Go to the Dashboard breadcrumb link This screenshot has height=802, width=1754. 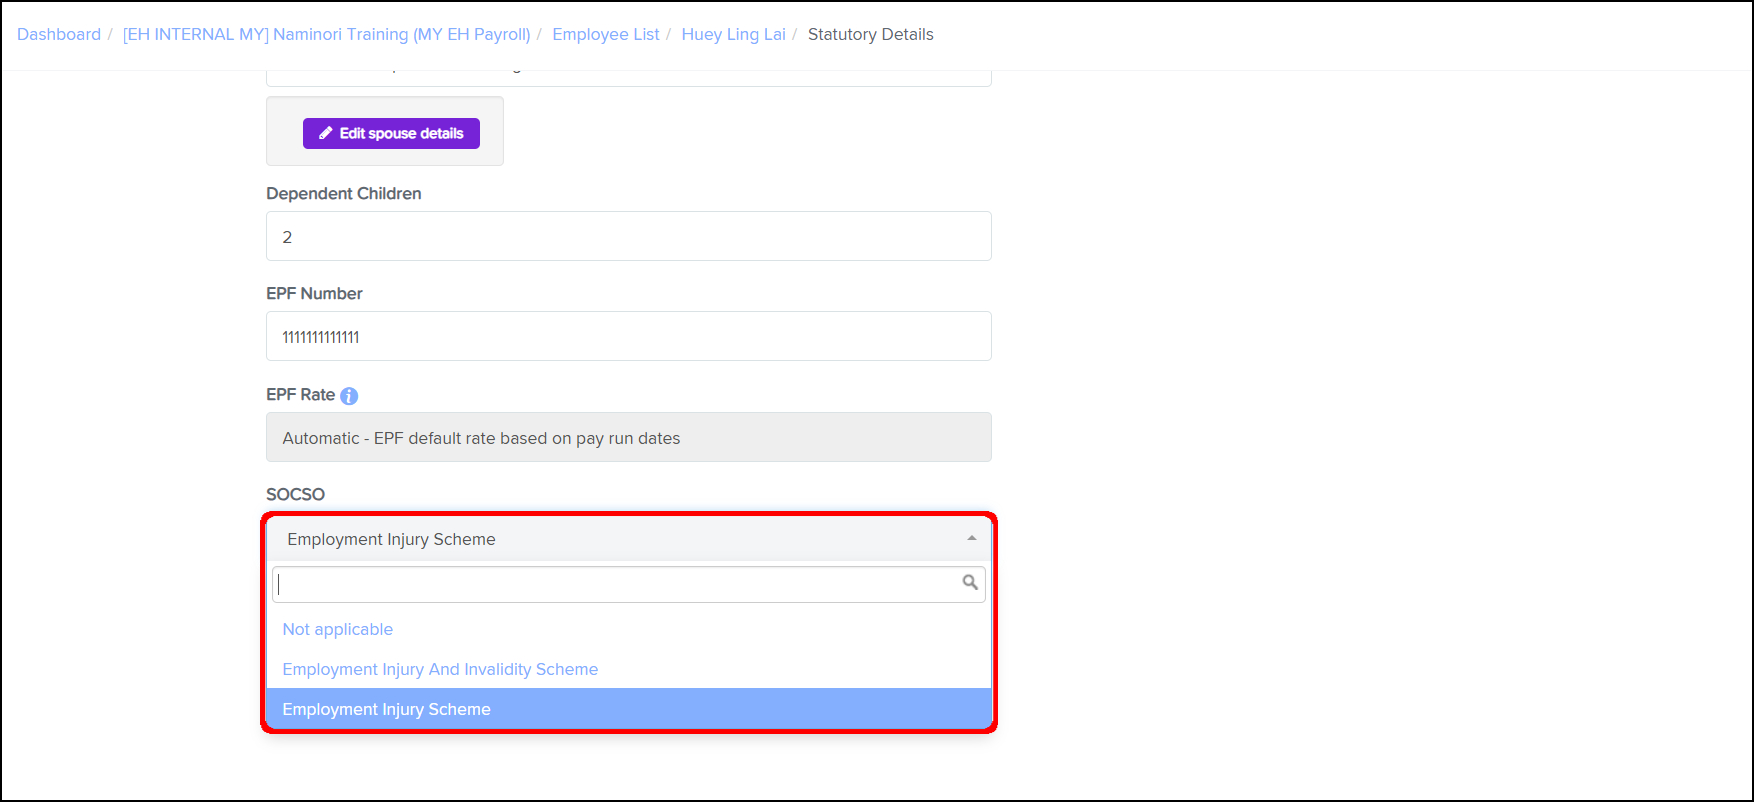[59, 34]
